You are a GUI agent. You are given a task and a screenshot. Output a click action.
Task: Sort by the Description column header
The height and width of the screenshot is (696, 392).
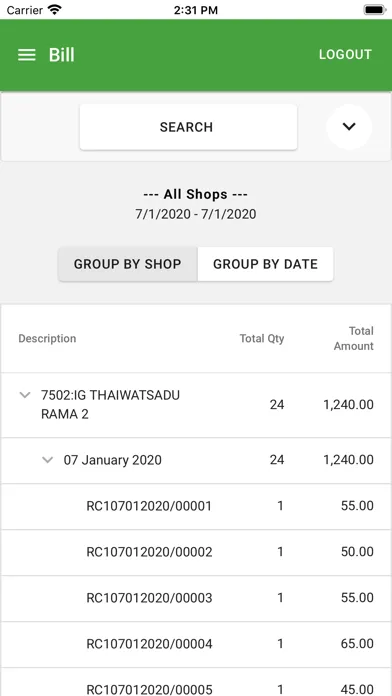coord(47,339)
